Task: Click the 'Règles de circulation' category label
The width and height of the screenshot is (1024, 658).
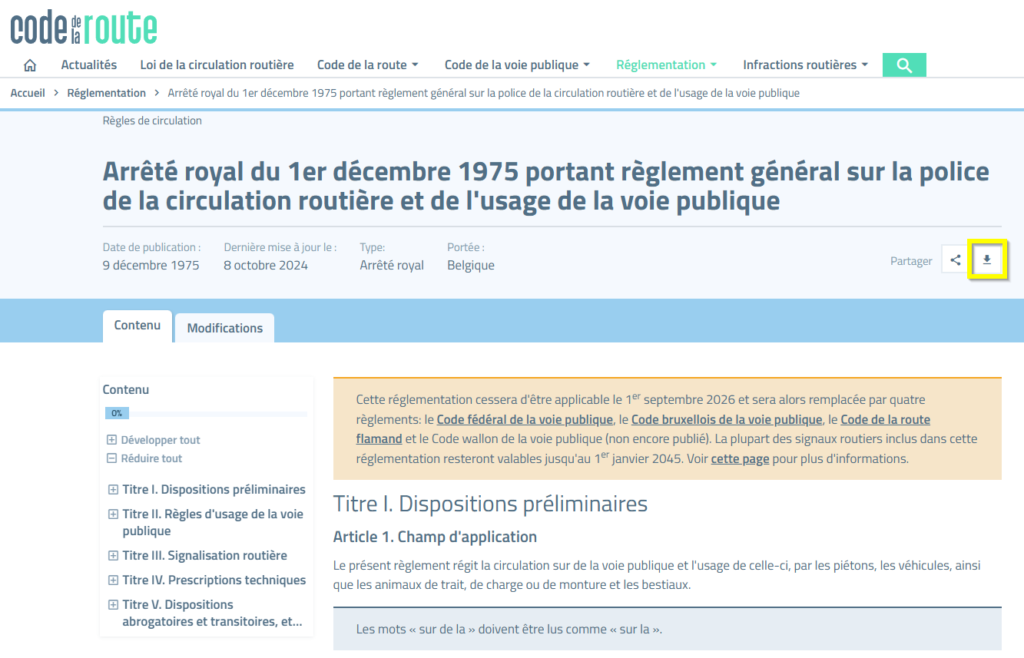Action: pyautogui.click(x=152, y=121)
